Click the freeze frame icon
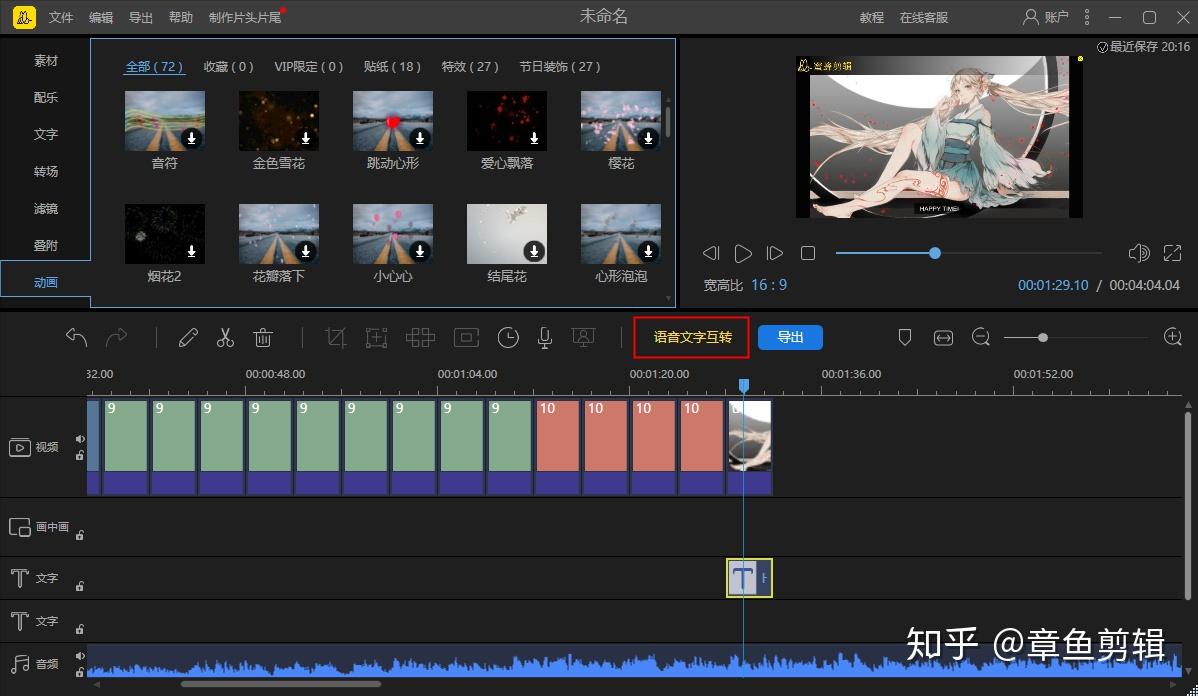1198x696 pixels. click(x=466, y=337)
